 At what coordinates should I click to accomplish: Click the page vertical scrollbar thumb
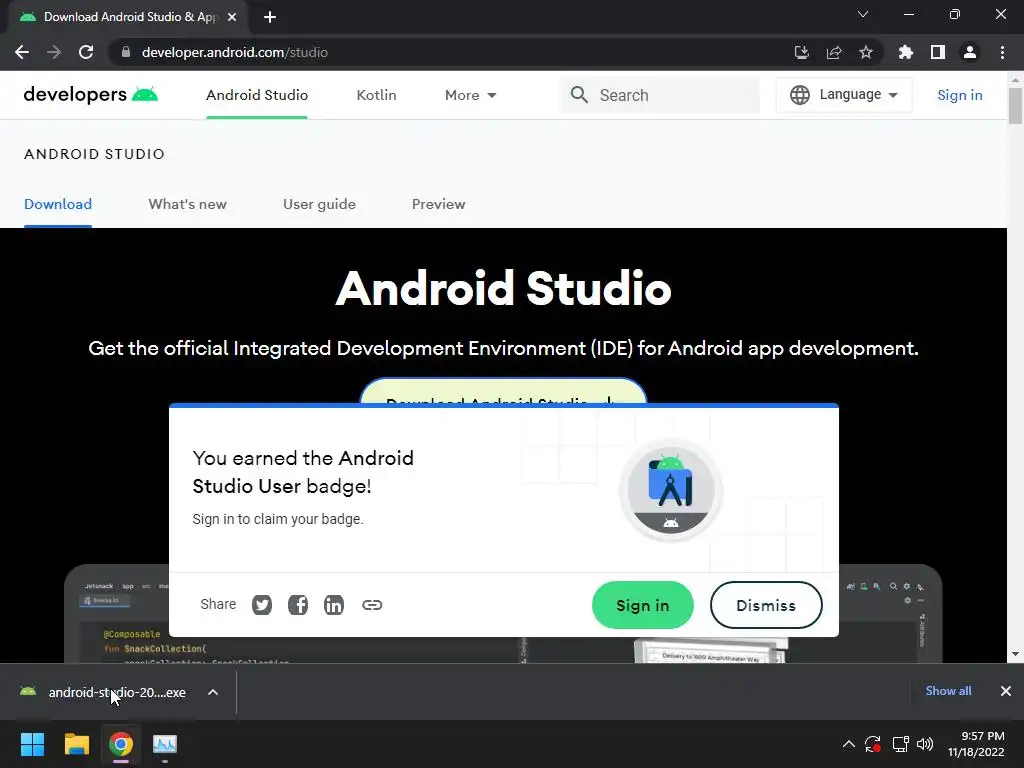tap(1015, 105)
